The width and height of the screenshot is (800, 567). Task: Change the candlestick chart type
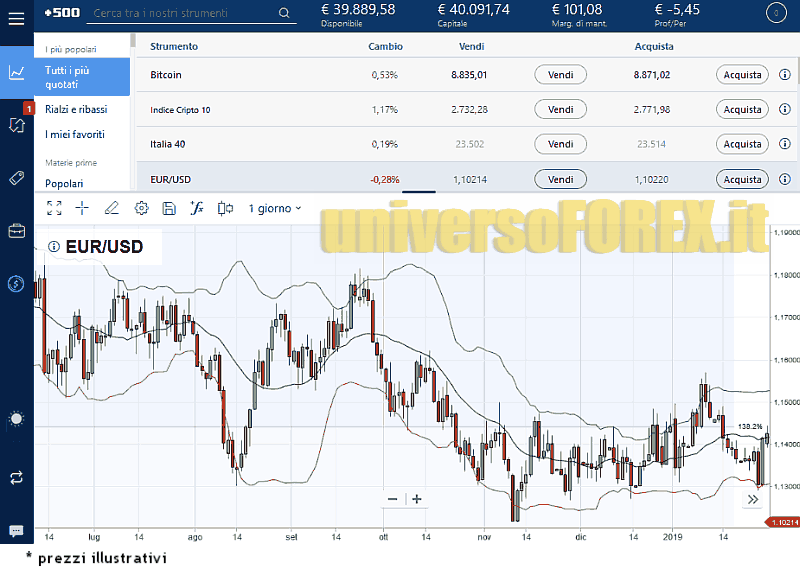coord(226,208)
